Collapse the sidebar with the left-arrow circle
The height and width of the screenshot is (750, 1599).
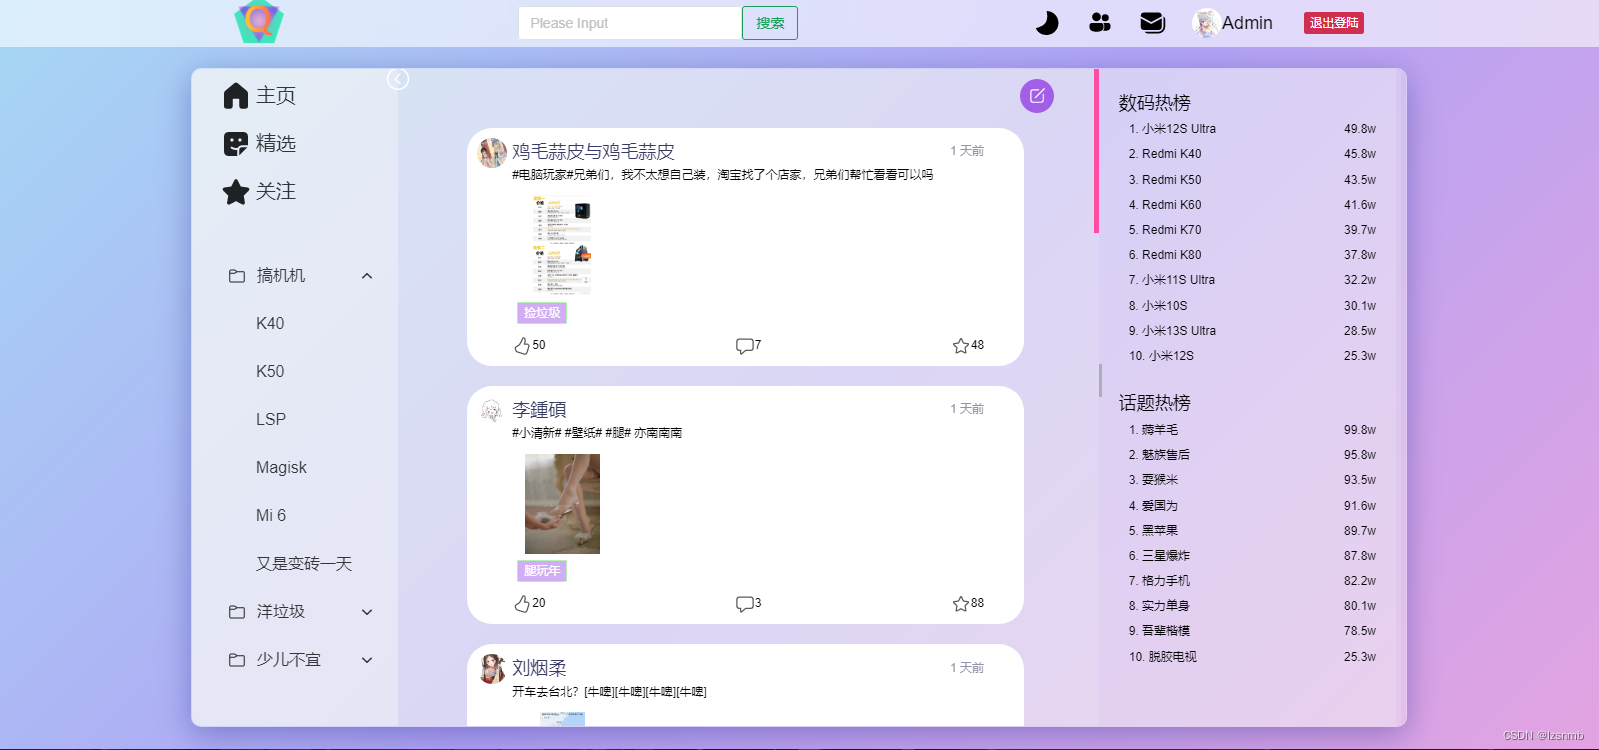coord(398,79)
